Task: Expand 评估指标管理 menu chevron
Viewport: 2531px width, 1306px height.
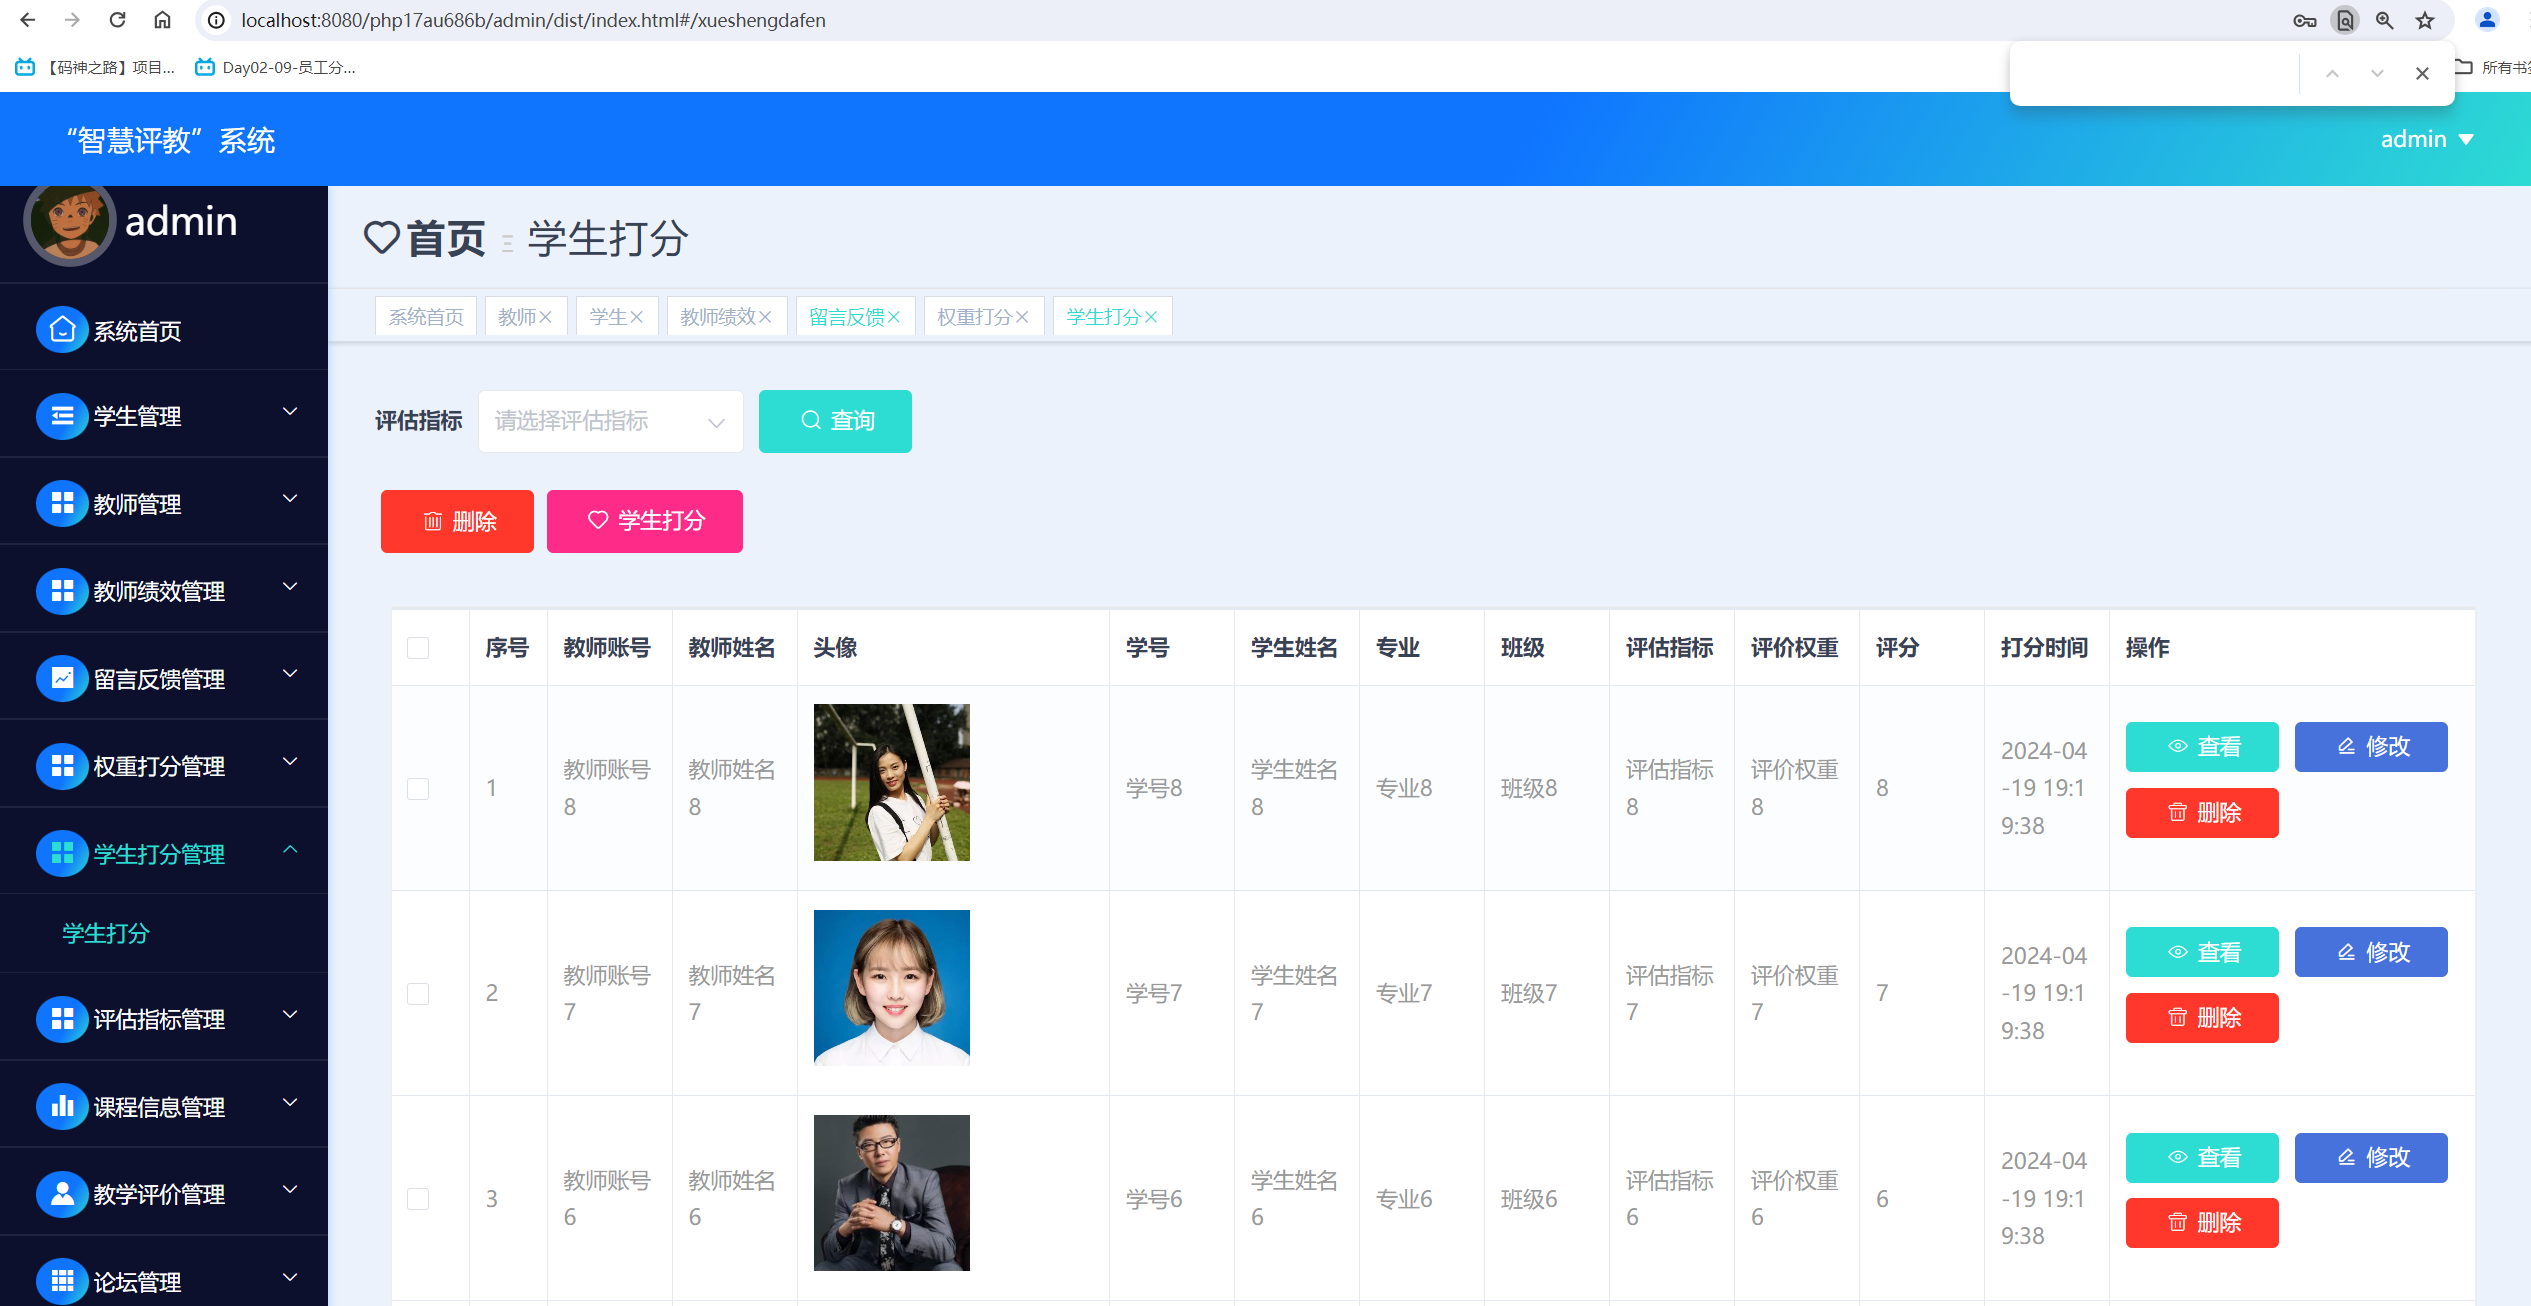Action: tap(290, 1015)
